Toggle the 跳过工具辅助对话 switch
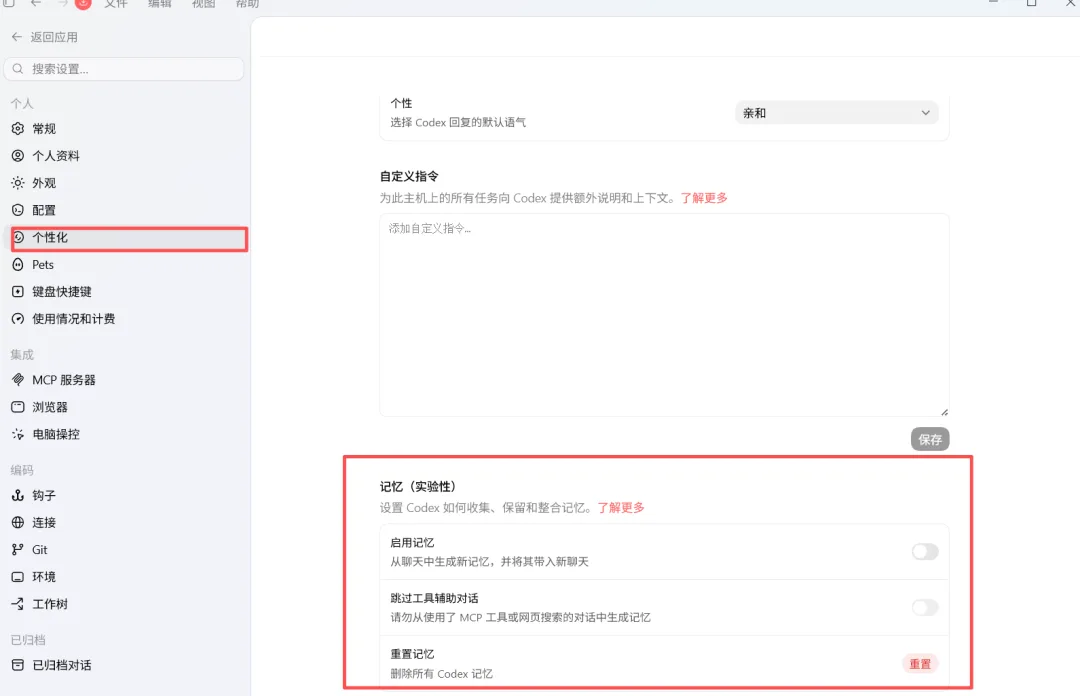Viewport: 1080px width, 696px height. coord(924,607)
